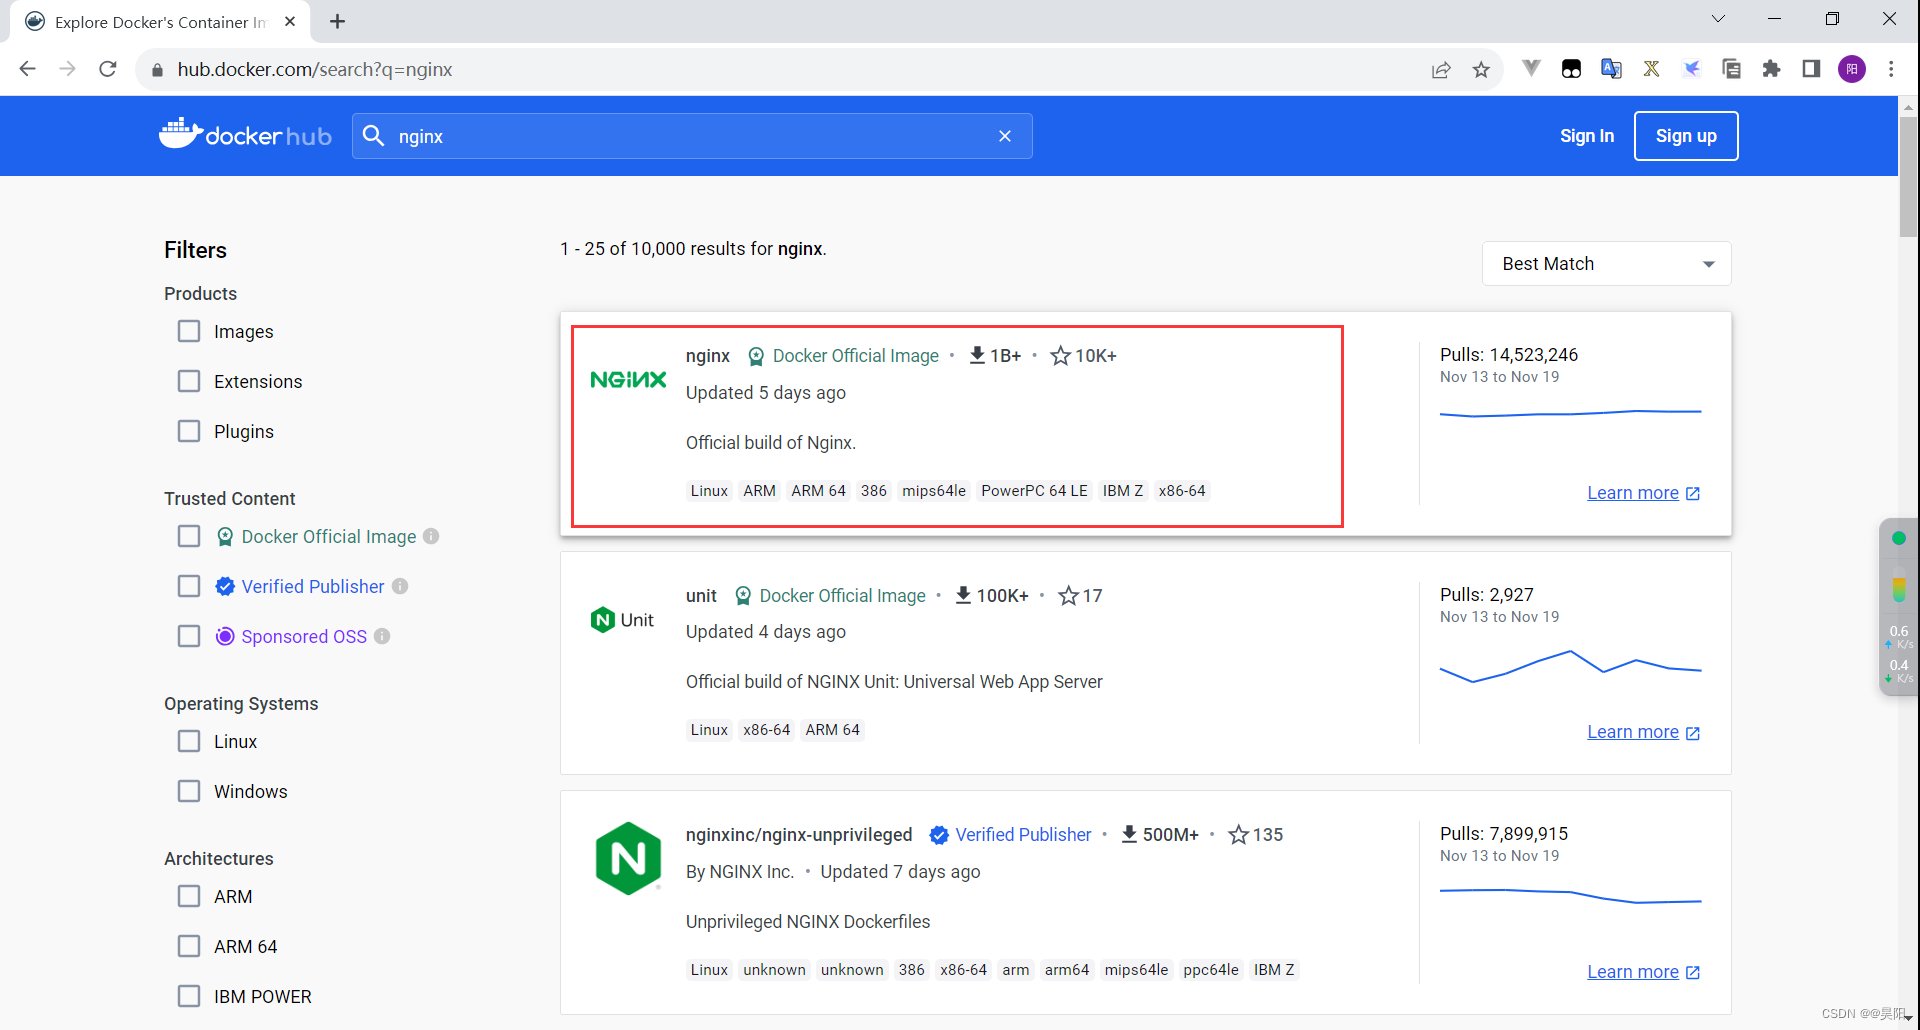Enable the Verified Publisher filter
This screenshot has height=1030, width=1920.
(189, 586)
